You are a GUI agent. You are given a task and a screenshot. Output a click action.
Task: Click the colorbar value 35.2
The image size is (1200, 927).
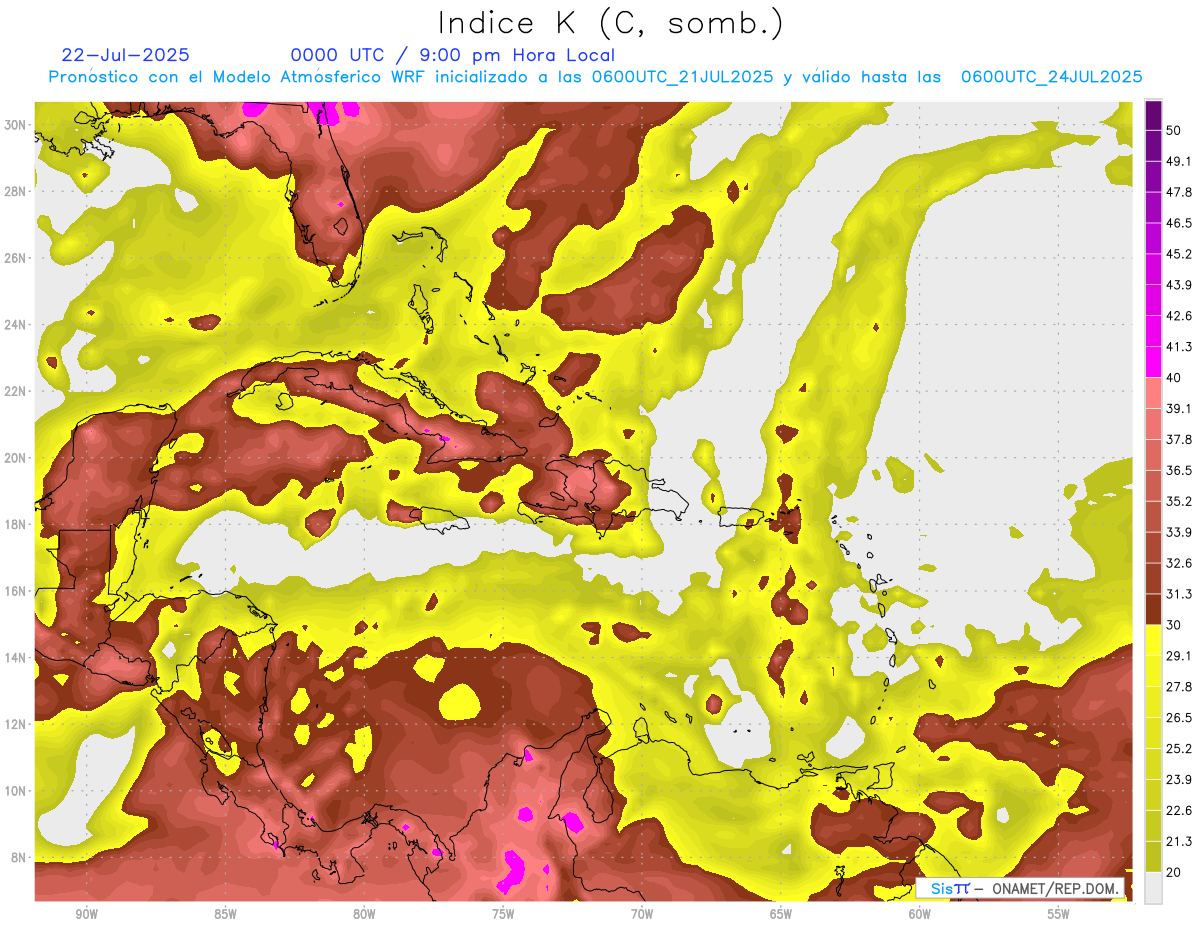(x=1180, y=501)
